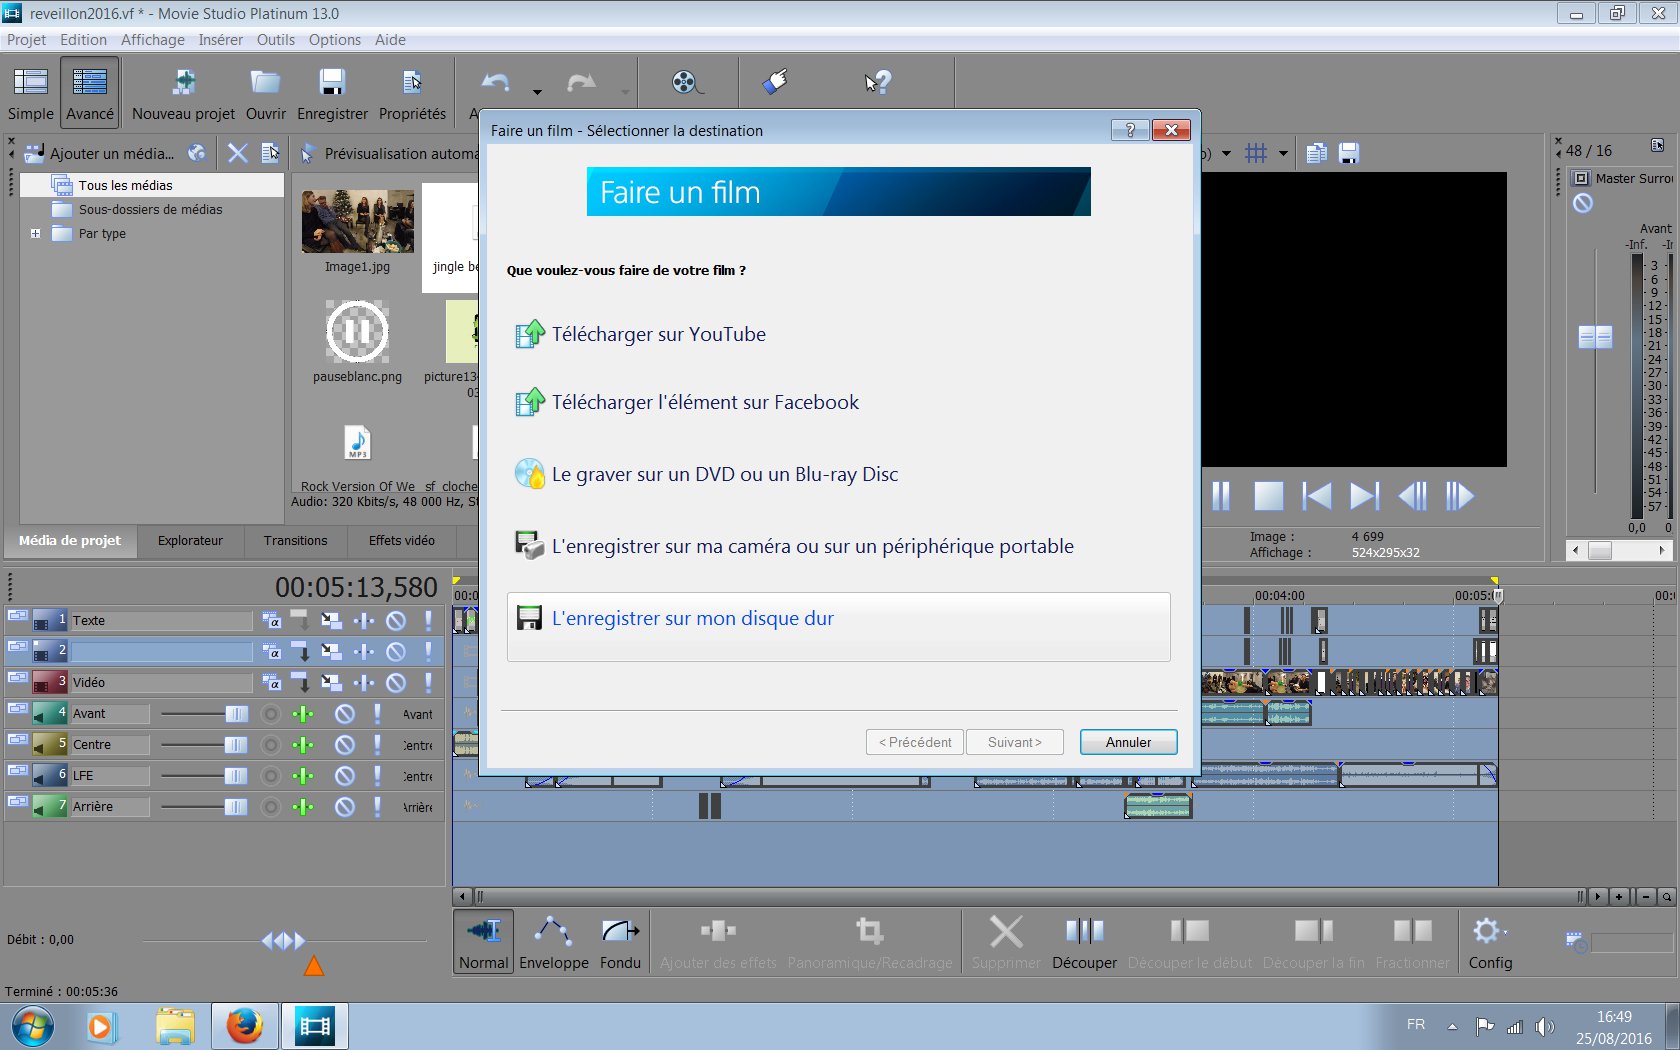Expand the Par type media folder

[36, 234]
